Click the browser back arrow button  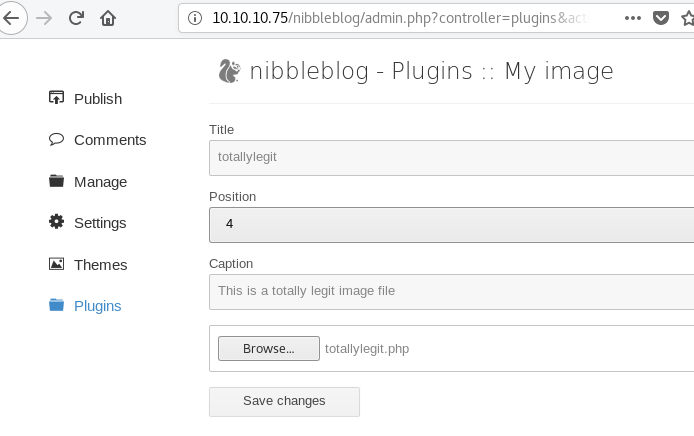coord(10,18)
